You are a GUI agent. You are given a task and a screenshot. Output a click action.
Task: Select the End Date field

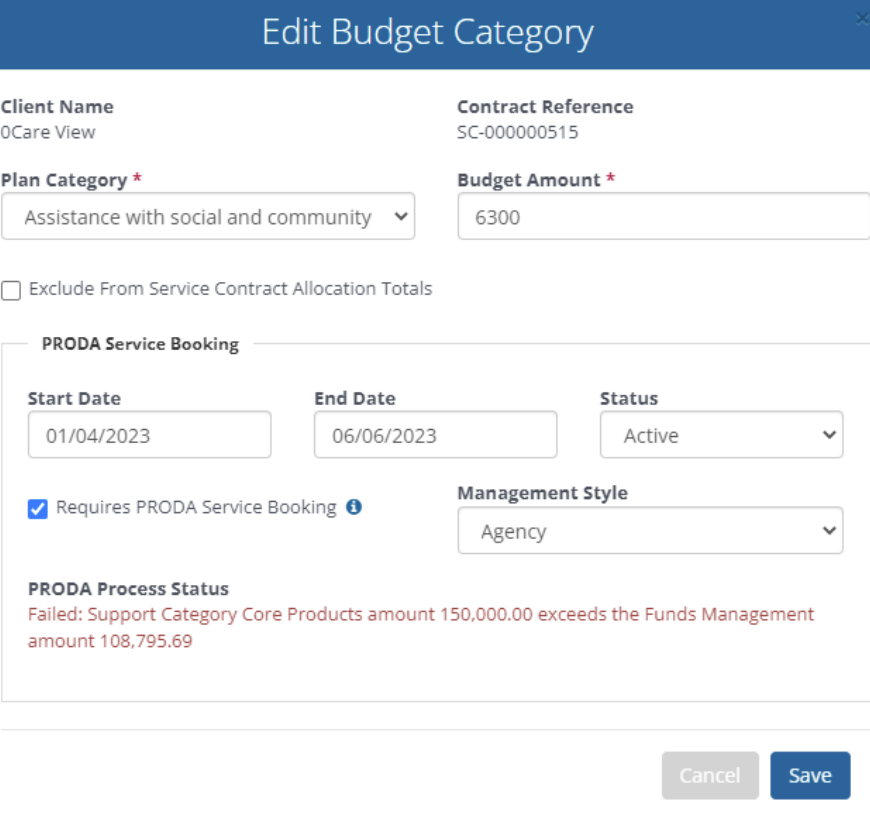(436, 434)
